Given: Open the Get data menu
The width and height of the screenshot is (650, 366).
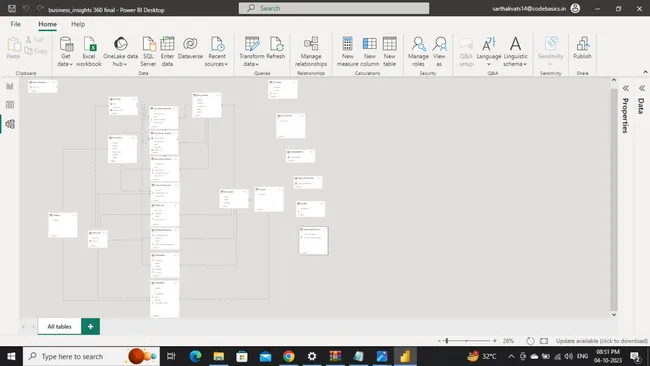Looking at the screenshot, I should (x=65, y=51).
